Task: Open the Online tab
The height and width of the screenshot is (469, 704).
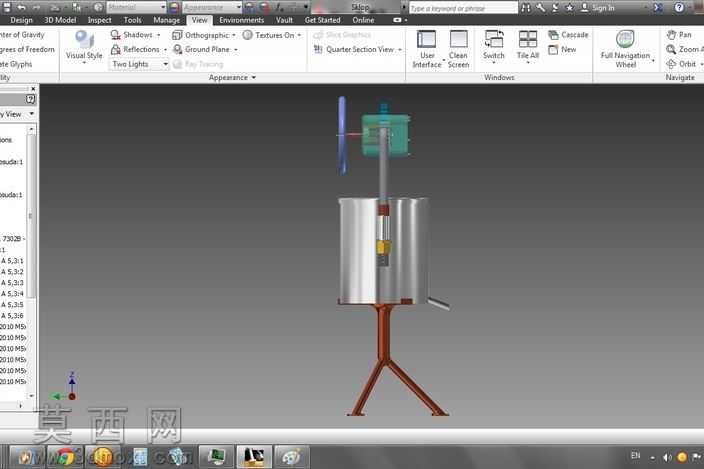Action: [x=363, y=20]
